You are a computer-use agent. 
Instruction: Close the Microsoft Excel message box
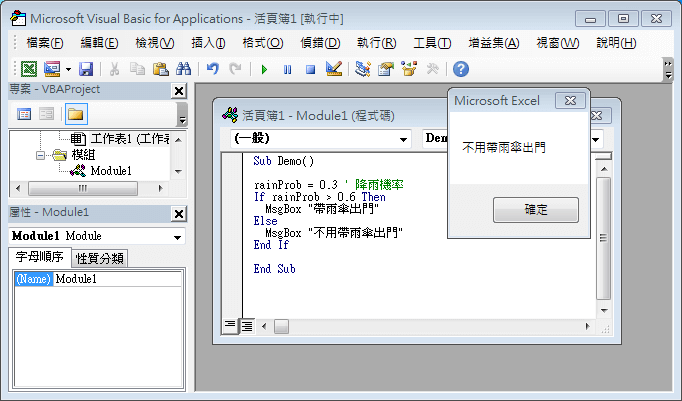click(x=570, y=100)
